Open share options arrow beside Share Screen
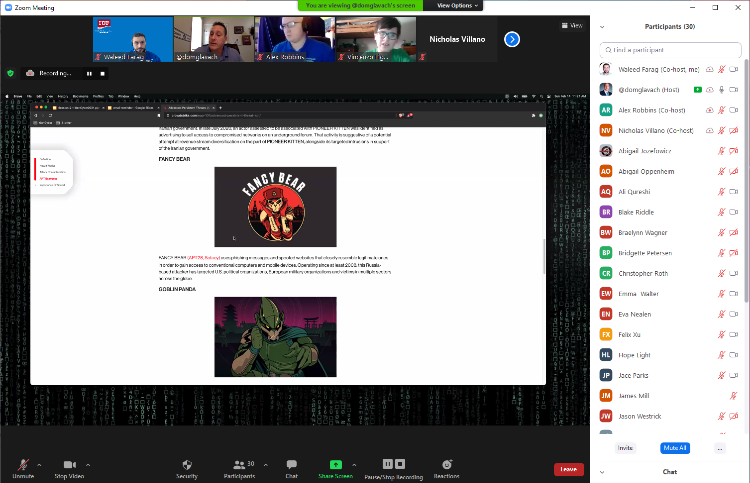750x483 pixels. (x=354, y=465)
